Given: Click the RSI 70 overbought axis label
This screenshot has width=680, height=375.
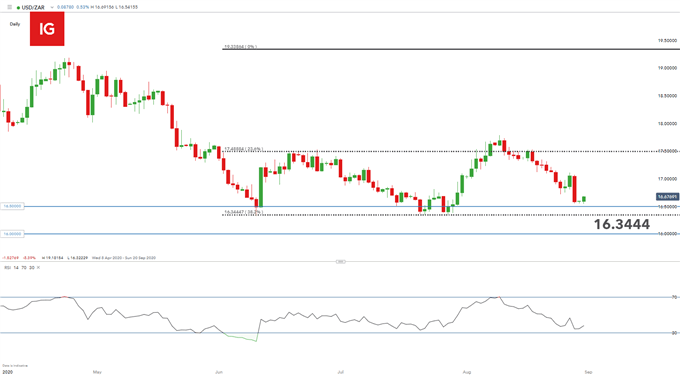Looking at the screenshot, I should click(x=674, y=297).
